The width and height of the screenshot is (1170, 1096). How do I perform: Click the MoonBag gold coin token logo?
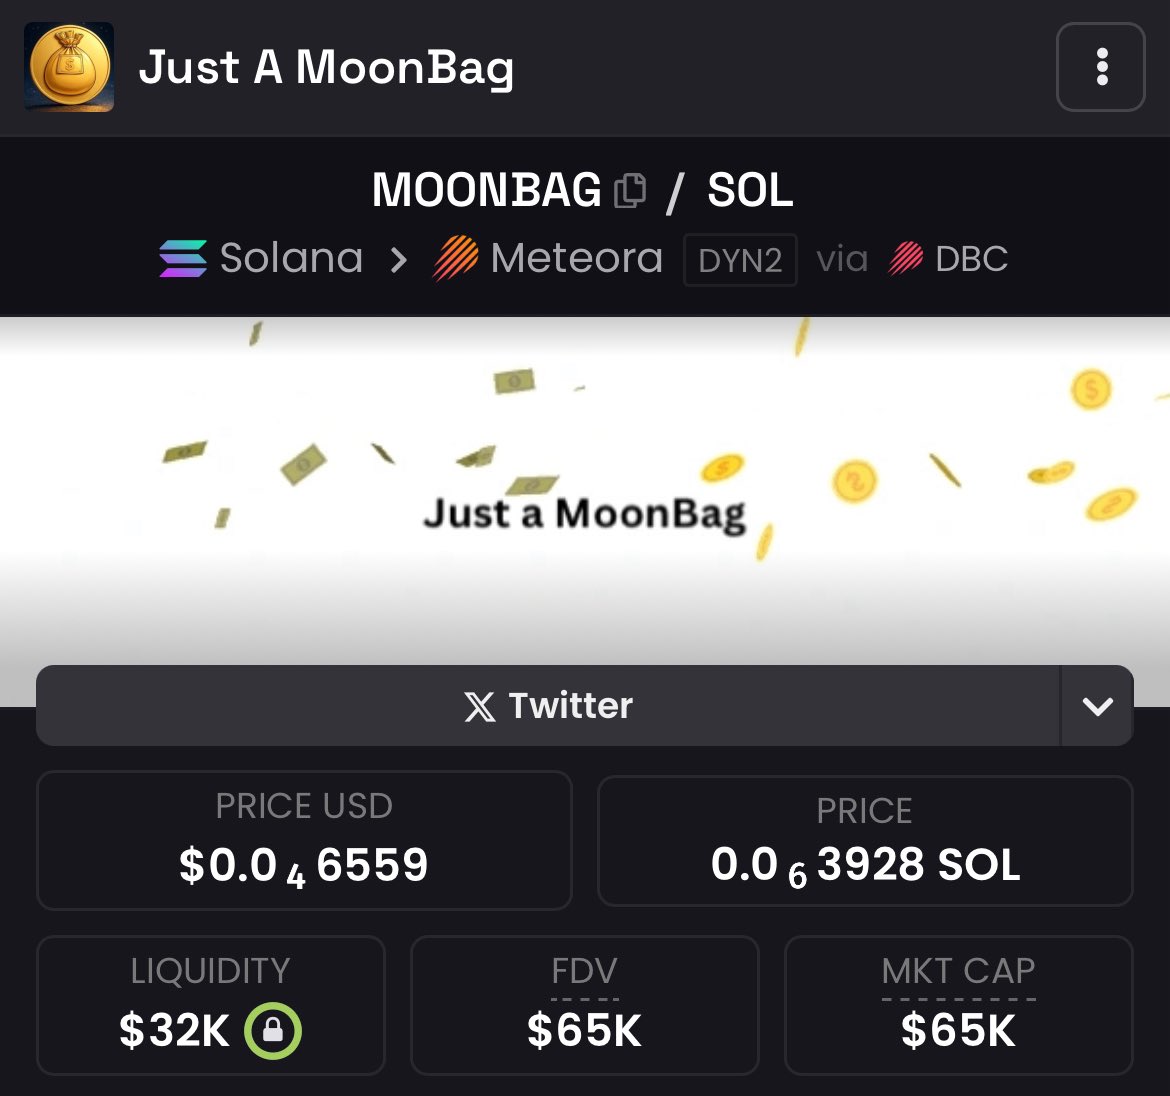[x=69, y=67]
